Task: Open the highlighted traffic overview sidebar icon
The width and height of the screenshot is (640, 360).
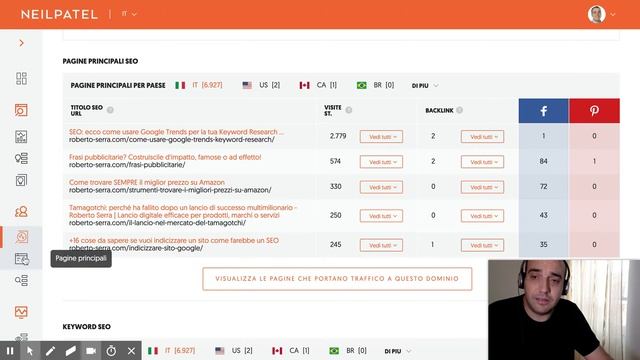Action: [21, 237]
